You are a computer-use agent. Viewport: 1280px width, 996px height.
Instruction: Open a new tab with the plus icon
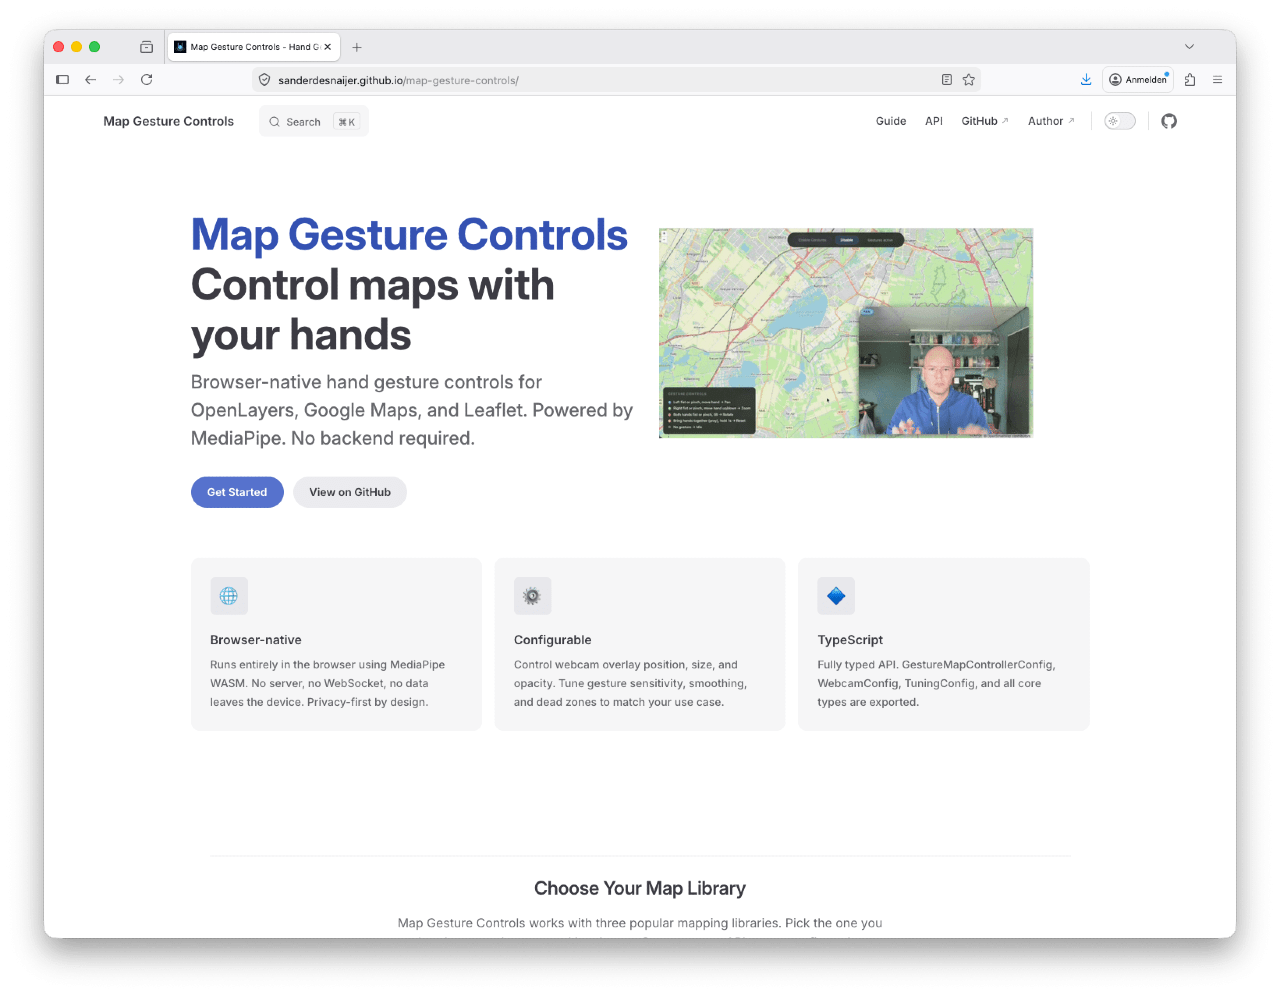(357, 47)
